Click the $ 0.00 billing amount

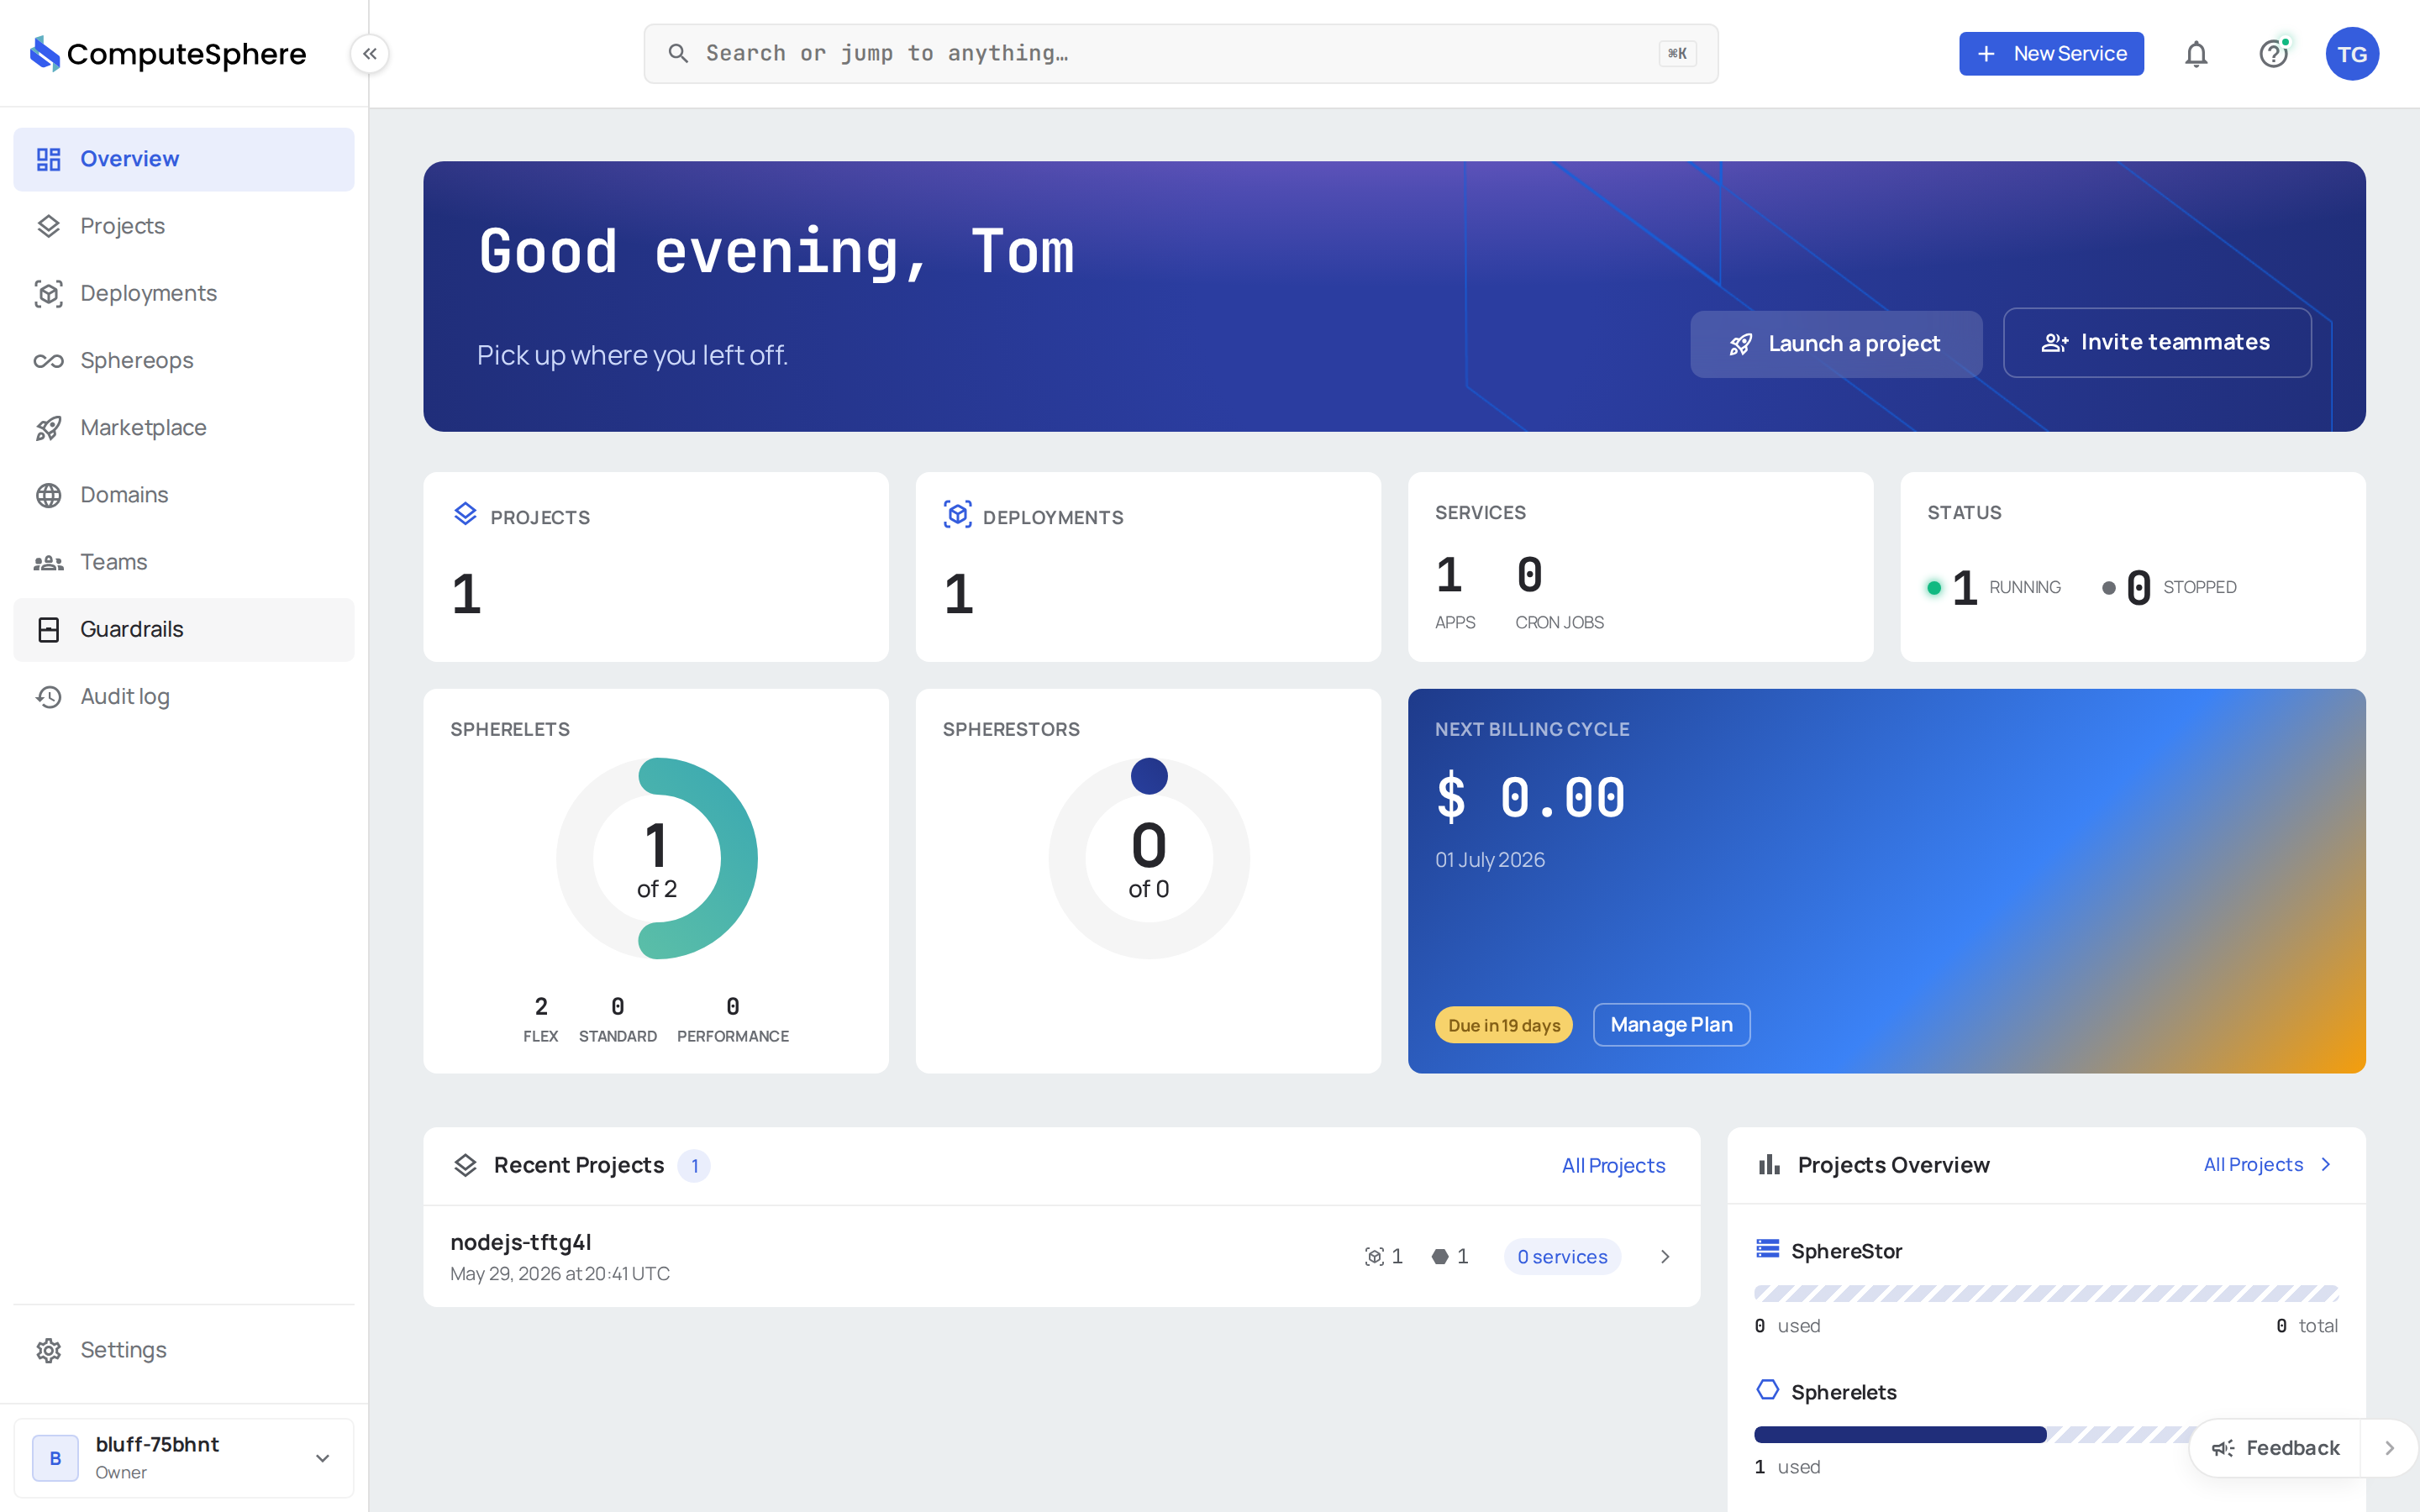pyautogui.click(x=1531, y=797)
